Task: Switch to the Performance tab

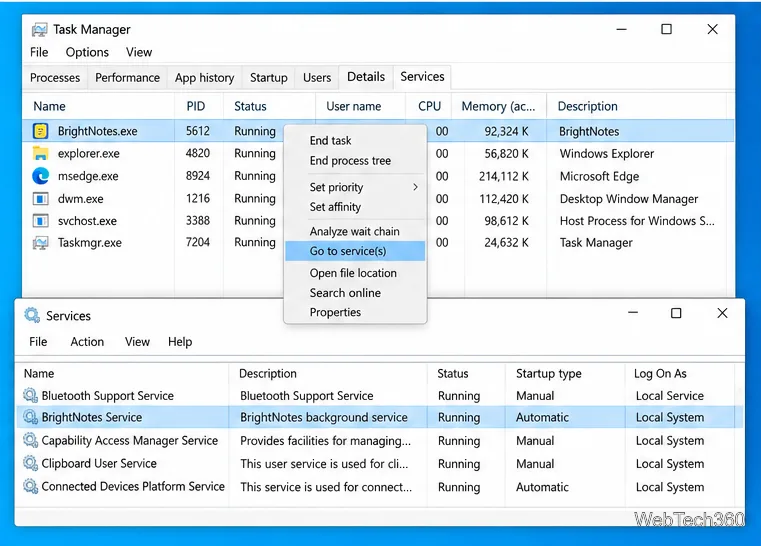Action: pyautogui.click(x=127, y=78)
